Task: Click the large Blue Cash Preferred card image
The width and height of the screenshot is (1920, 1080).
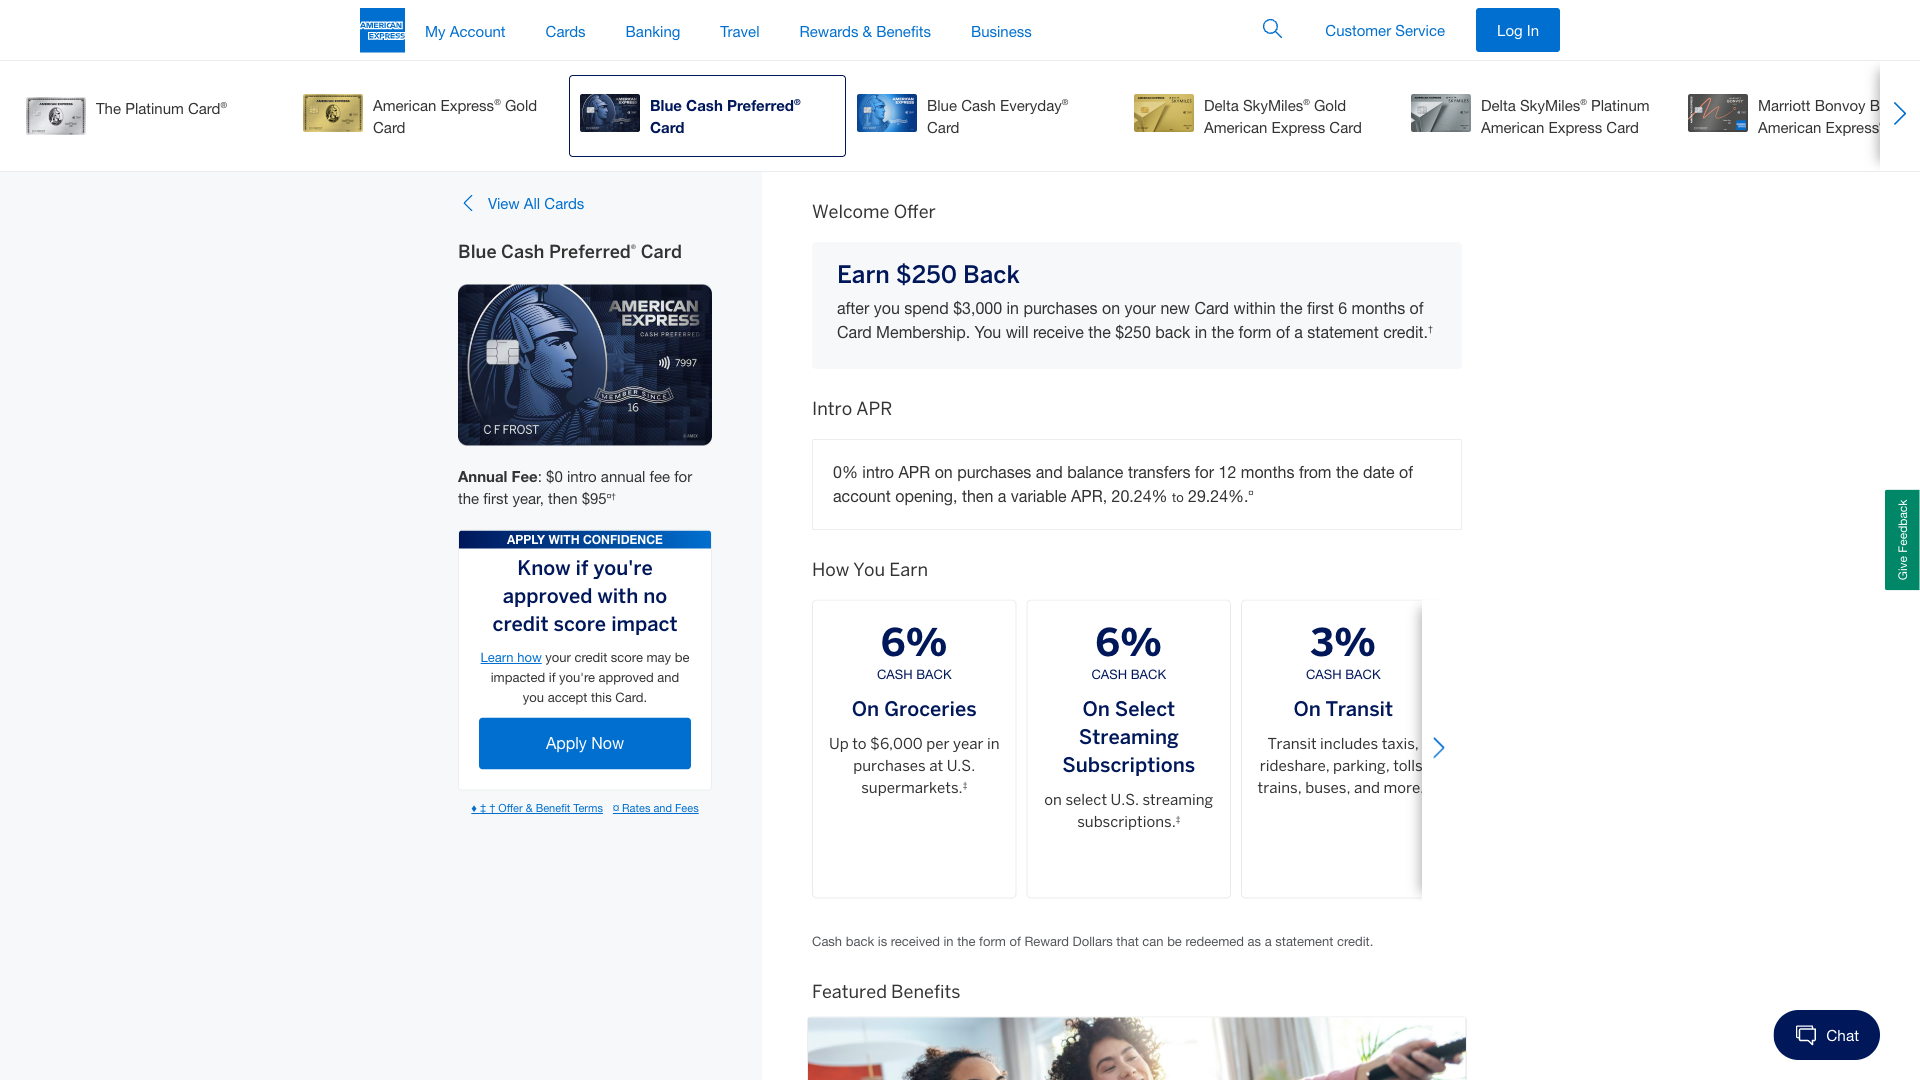Action: pyautogui.click(x=585, y=365)
